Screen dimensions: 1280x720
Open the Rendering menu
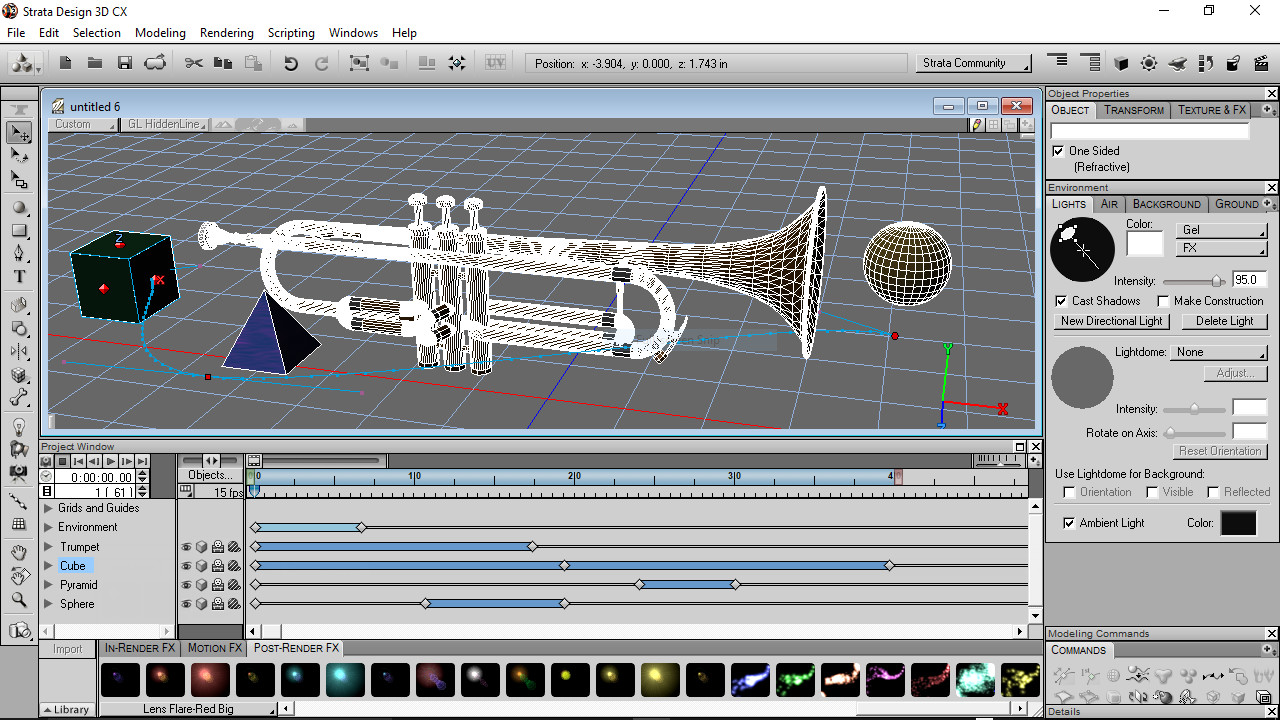click(x=227, y=32)
